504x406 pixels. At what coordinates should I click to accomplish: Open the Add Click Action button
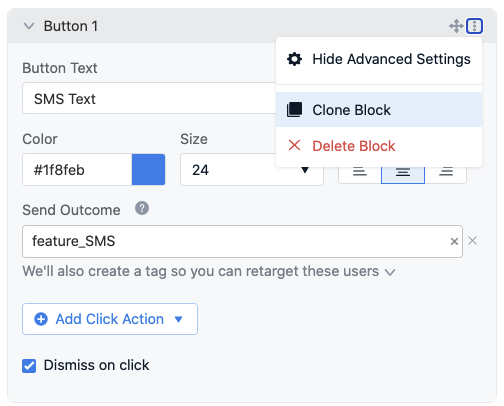tap(110, 319)
